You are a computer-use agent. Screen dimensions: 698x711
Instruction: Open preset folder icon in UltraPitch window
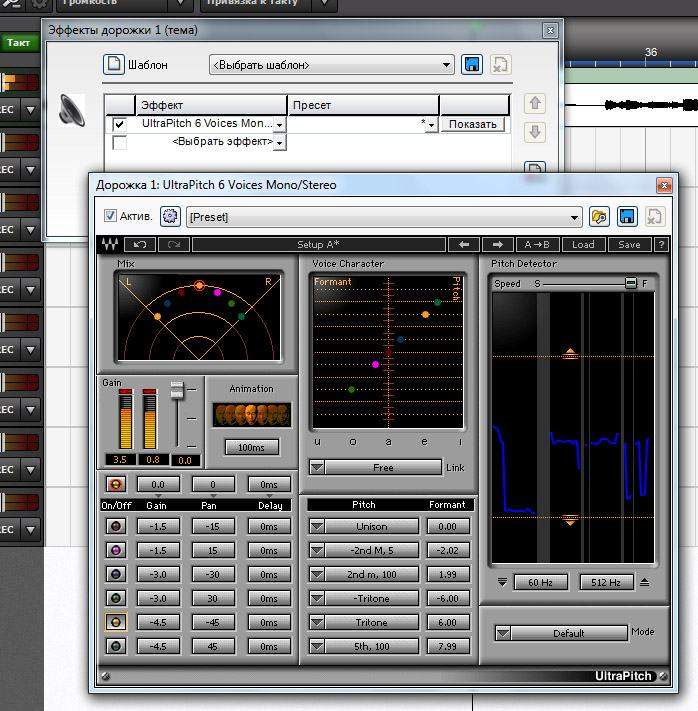click(x=599, y=217)
